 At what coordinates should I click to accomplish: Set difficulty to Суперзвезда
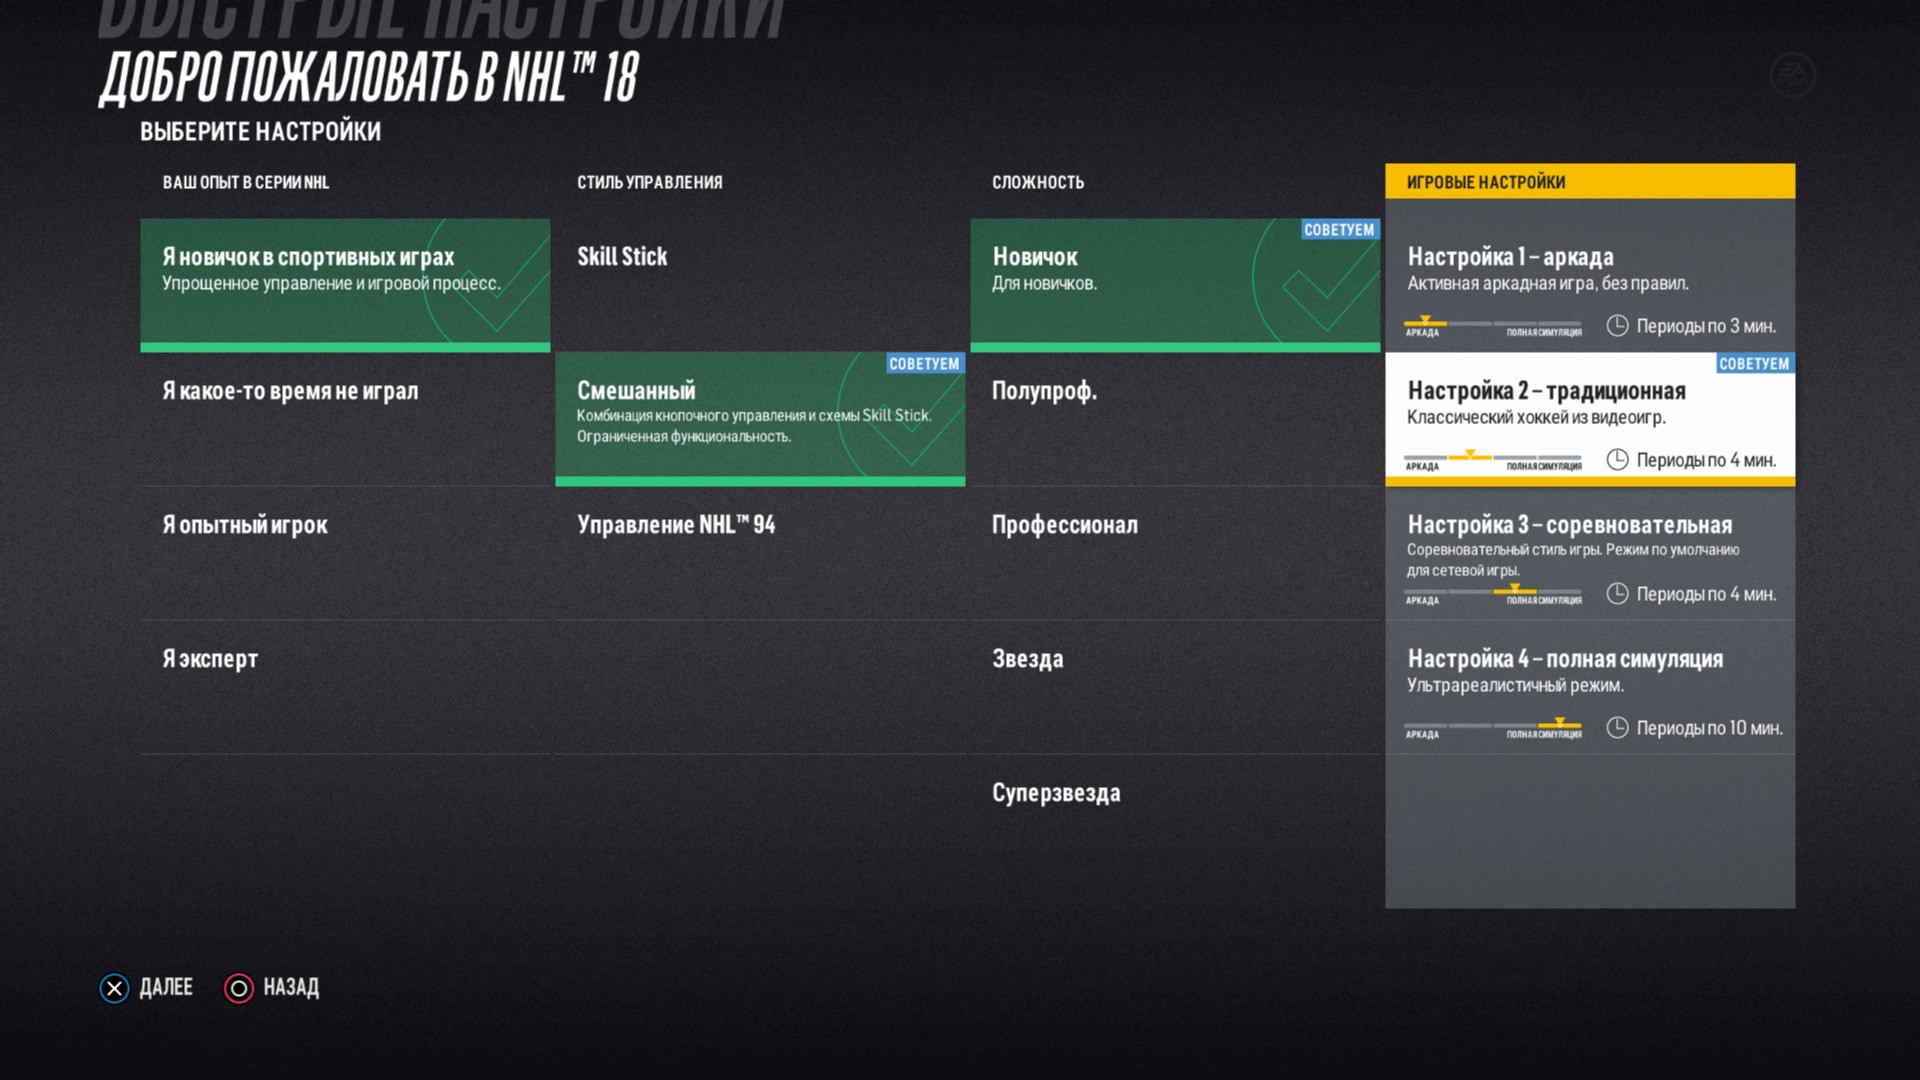1175,821
